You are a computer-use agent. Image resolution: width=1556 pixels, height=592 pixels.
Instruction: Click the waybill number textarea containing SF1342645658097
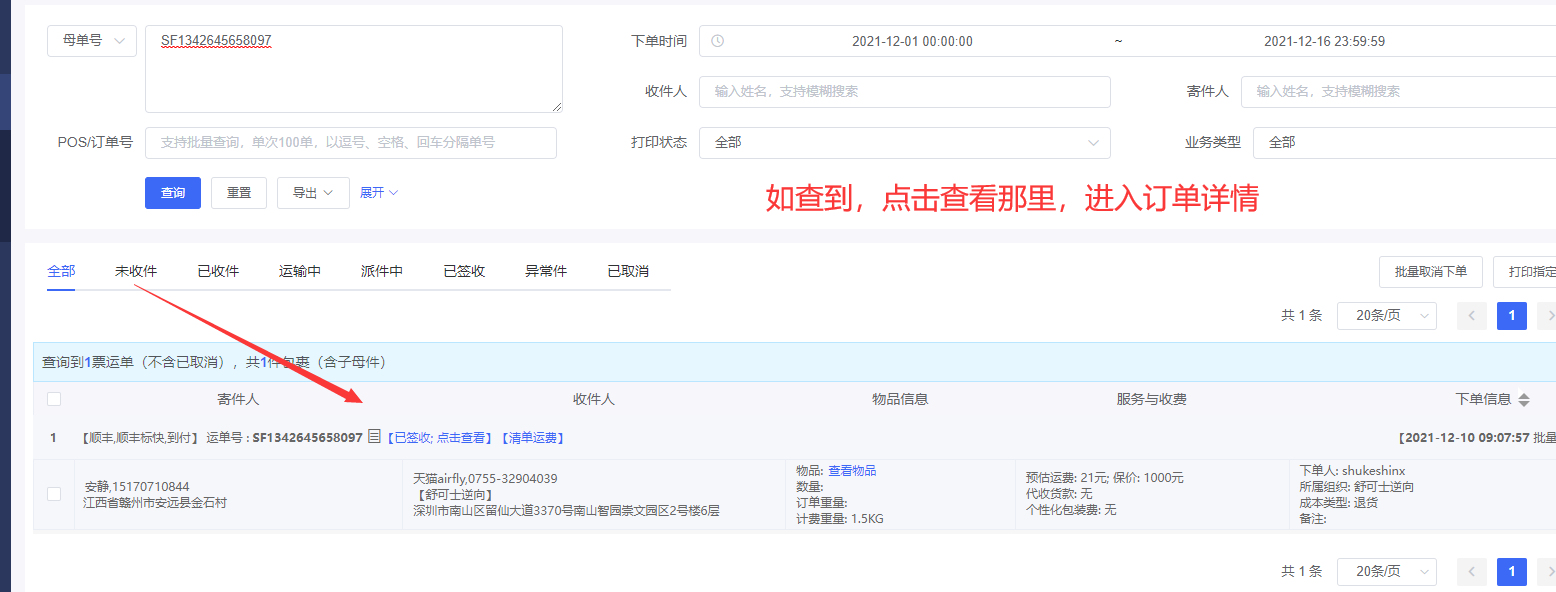354,69
